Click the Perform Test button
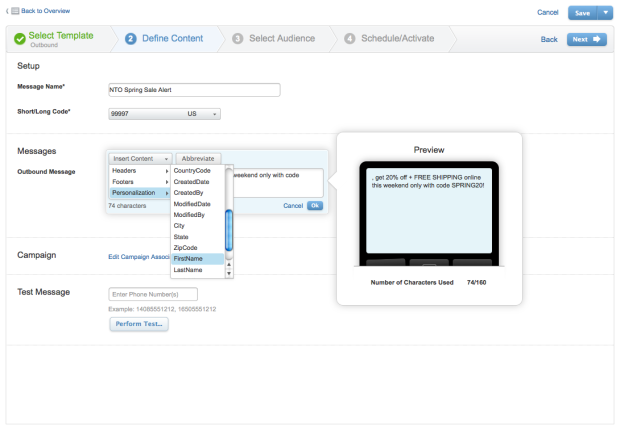 [x=139, y=324]
